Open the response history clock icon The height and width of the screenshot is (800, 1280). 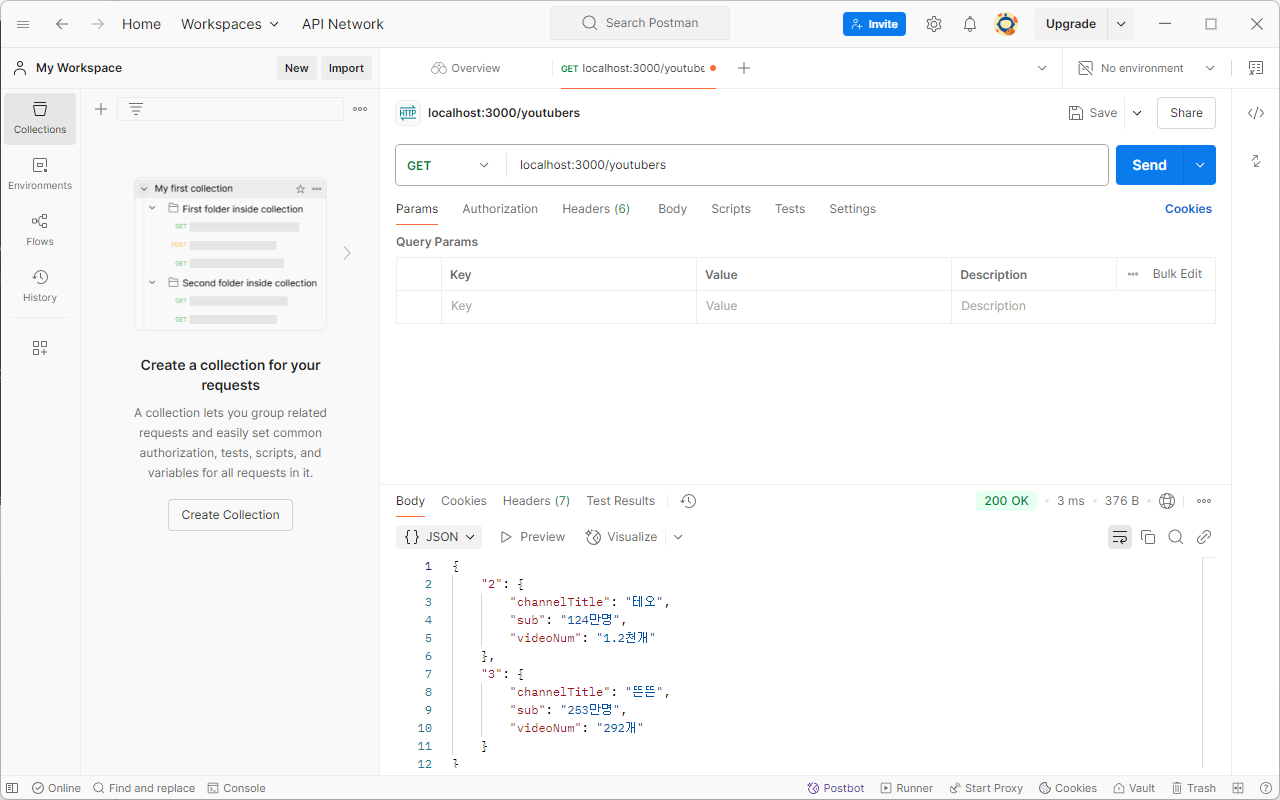point(688,501)
